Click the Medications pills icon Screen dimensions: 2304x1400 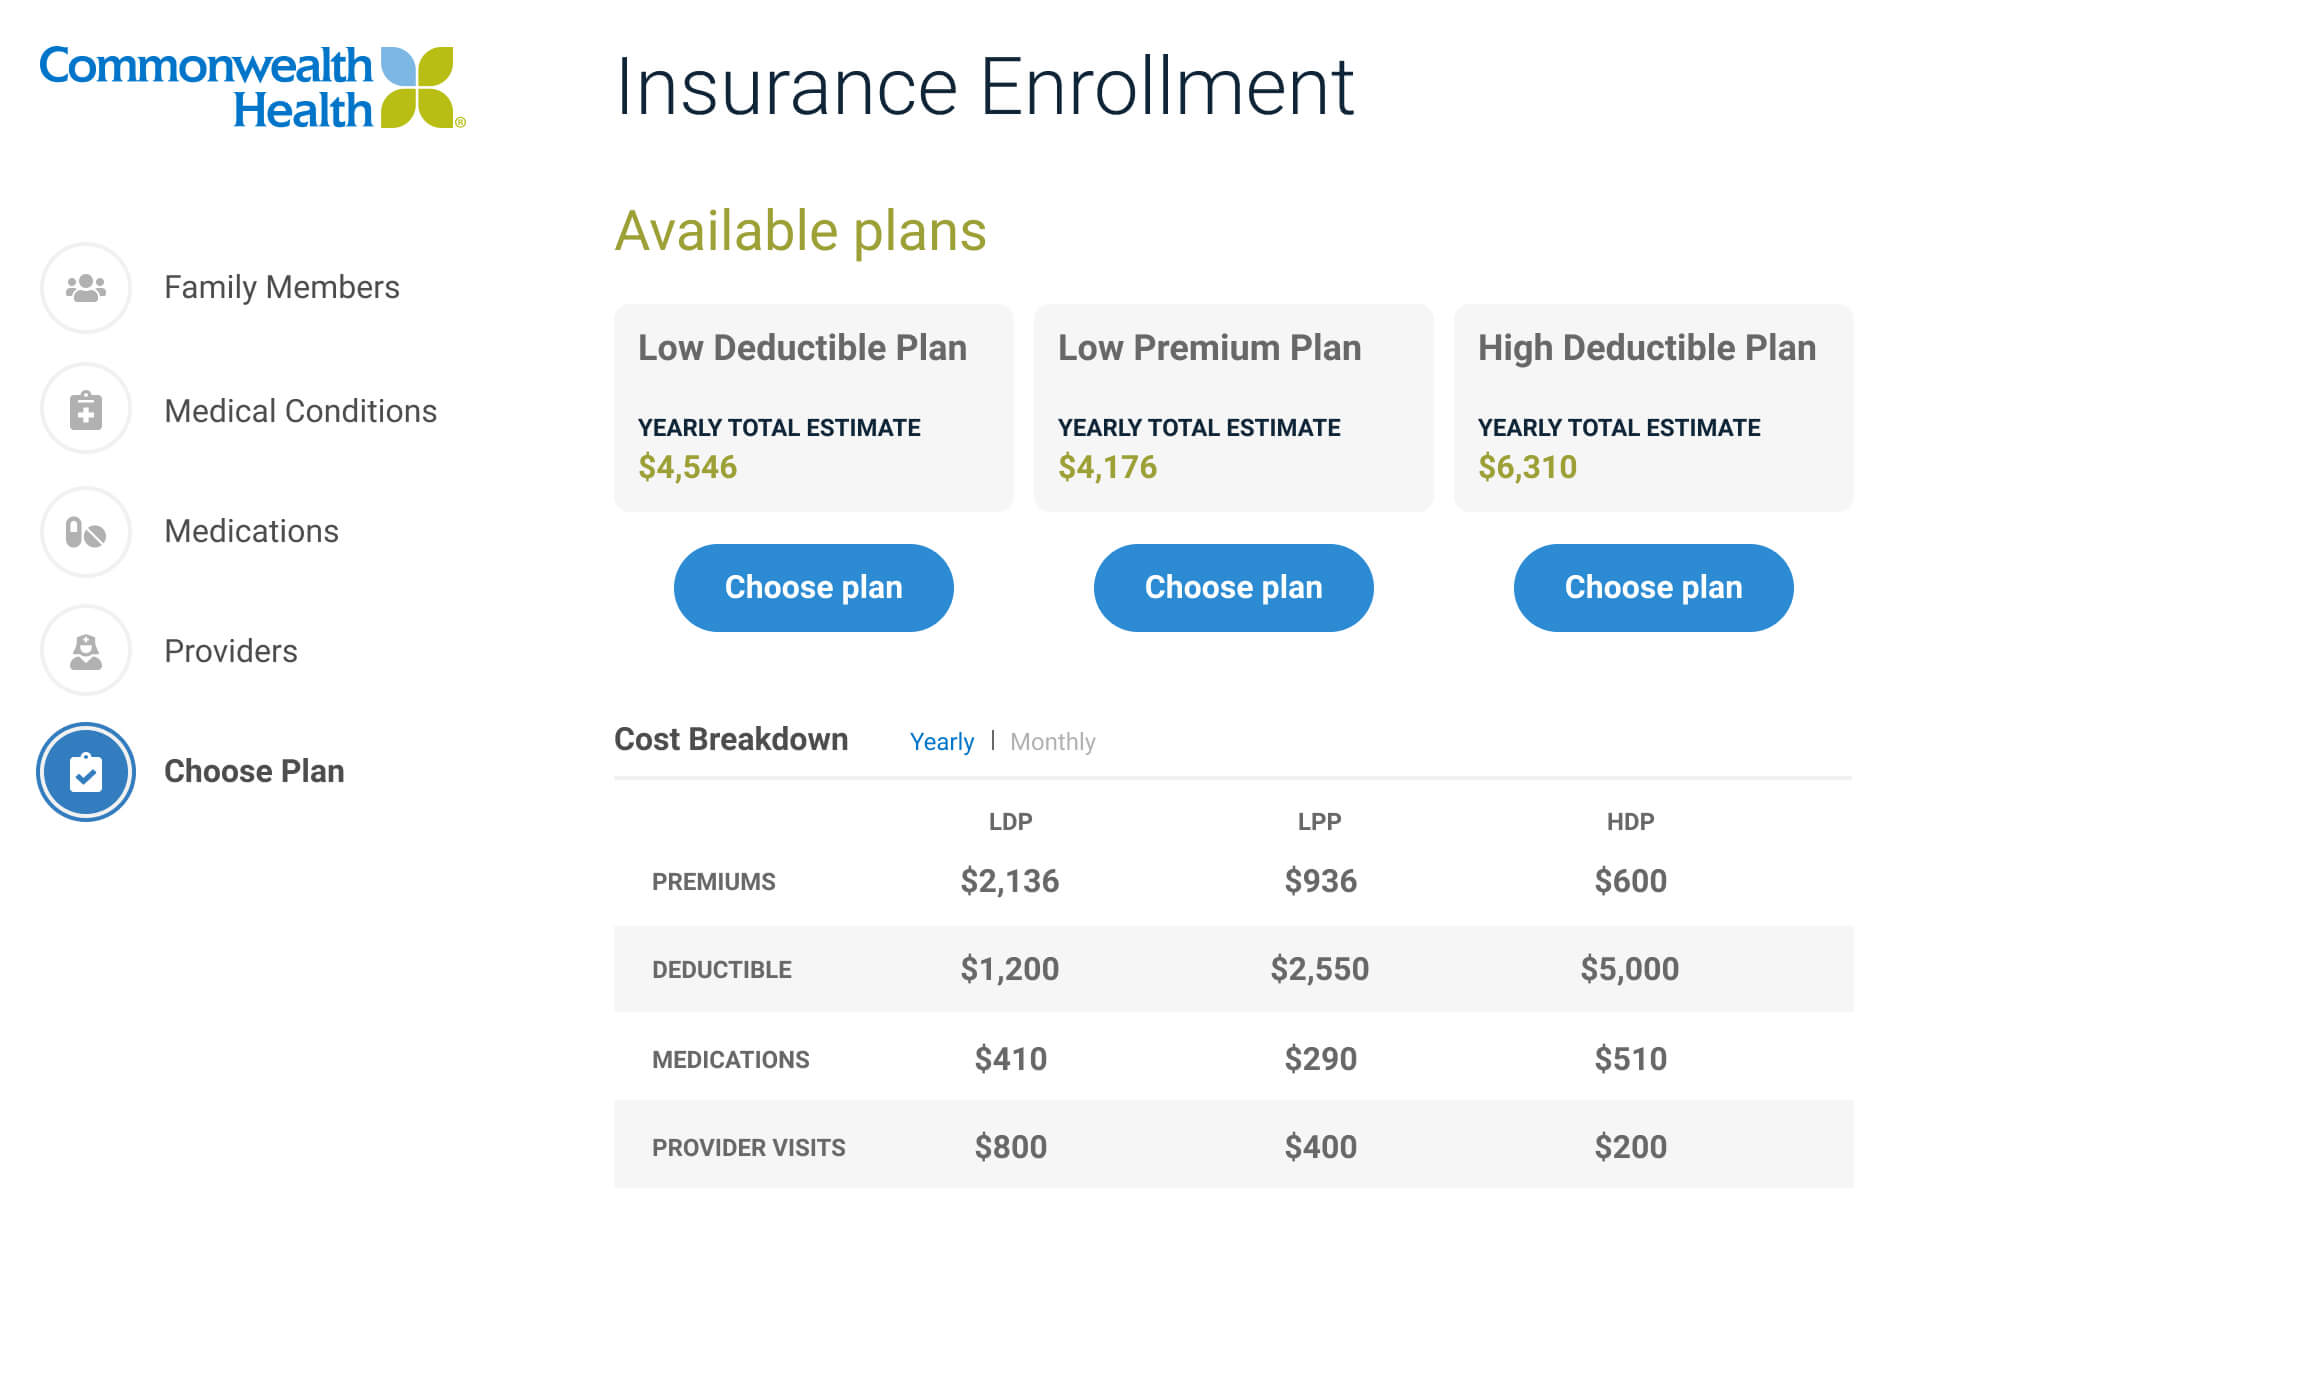pos(86,532)
